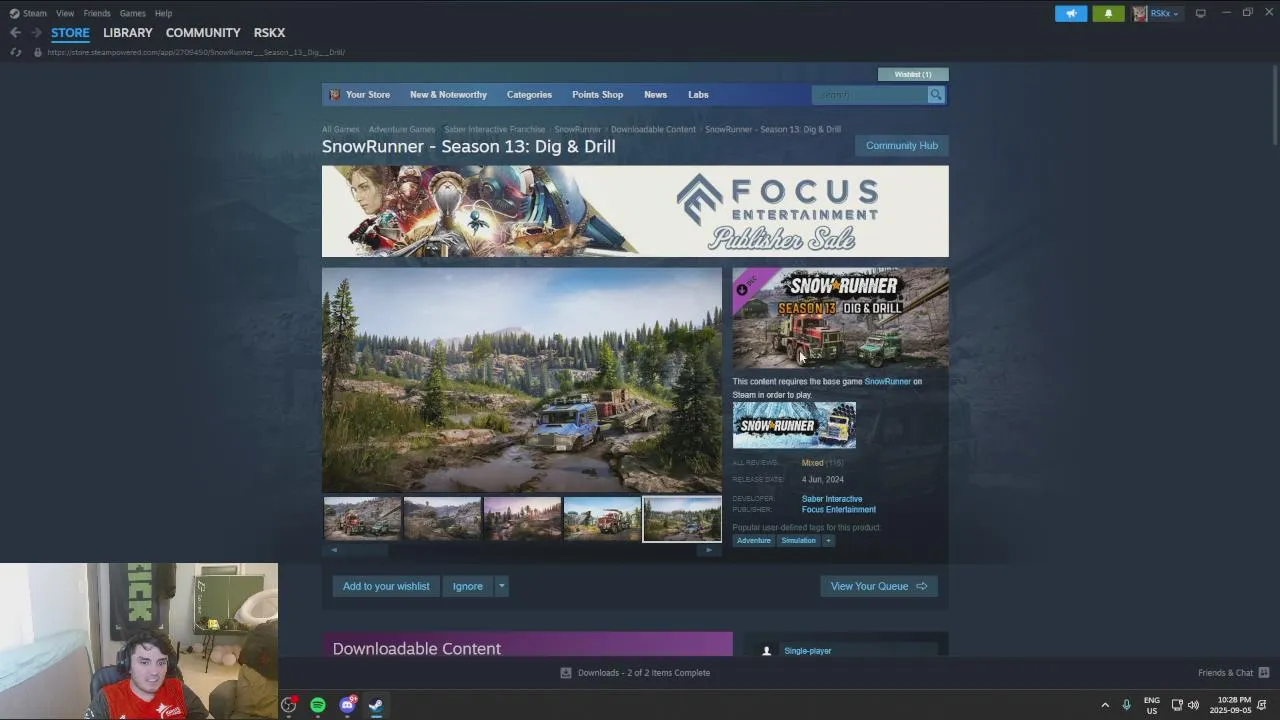The width and height of the screenshot is (1280, 720).
Task: Open the View menu
Action: click(65, 13)
